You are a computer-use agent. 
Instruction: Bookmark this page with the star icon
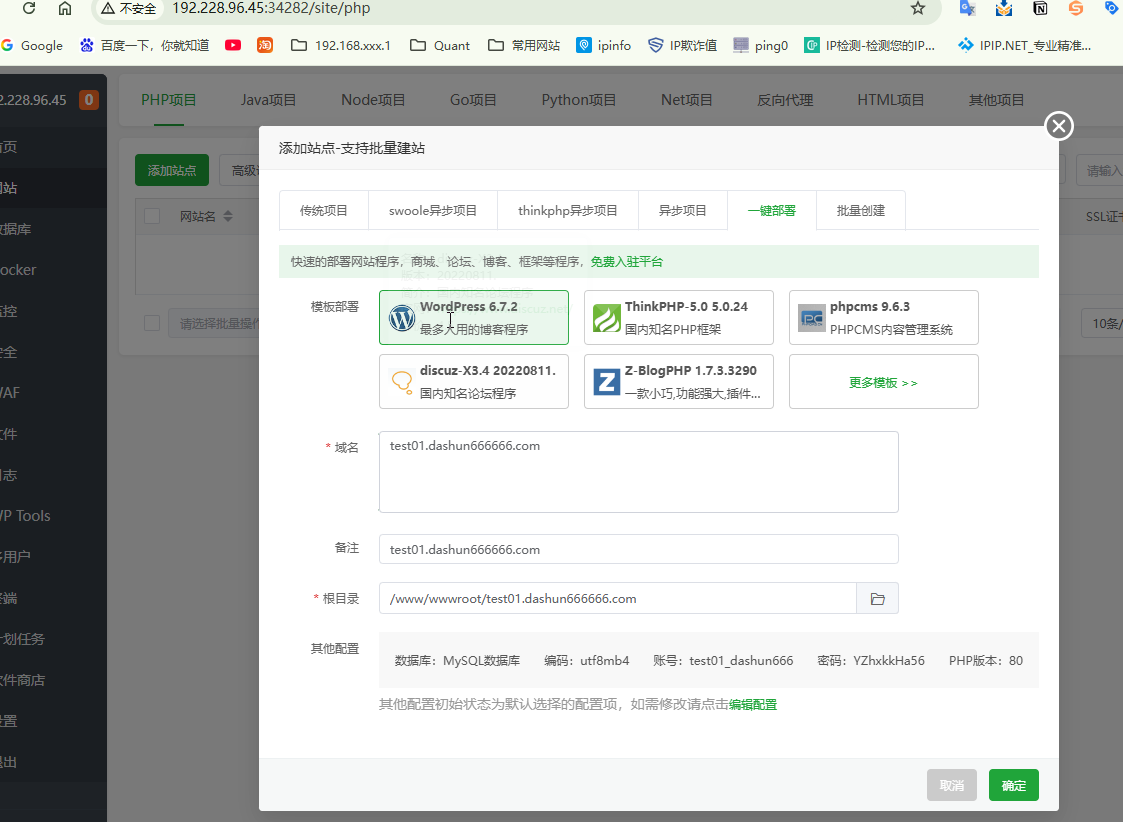pyautogui.click(x=917, y=9)
